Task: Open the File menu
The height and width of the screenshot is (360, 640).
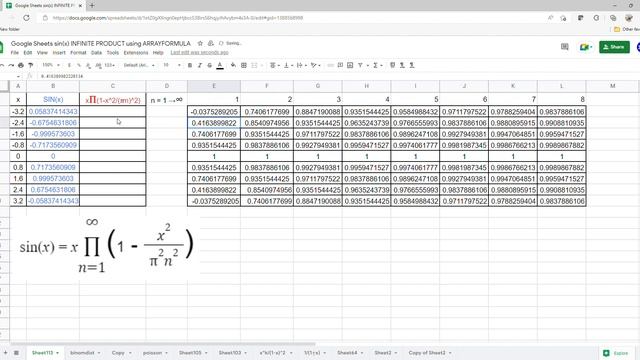Action: pos(15,53)
